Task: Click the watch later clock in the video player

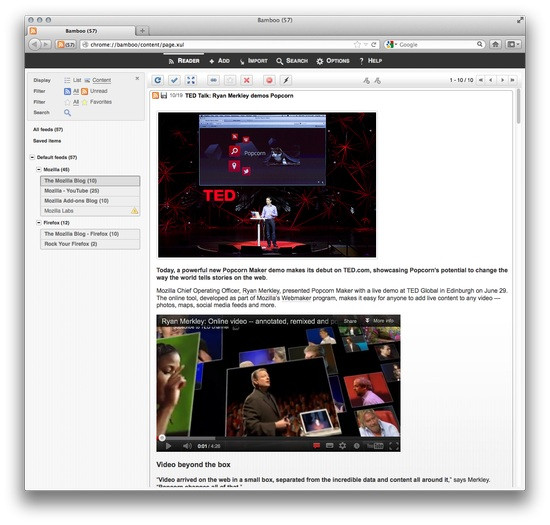Action: (x=356, y=446)
